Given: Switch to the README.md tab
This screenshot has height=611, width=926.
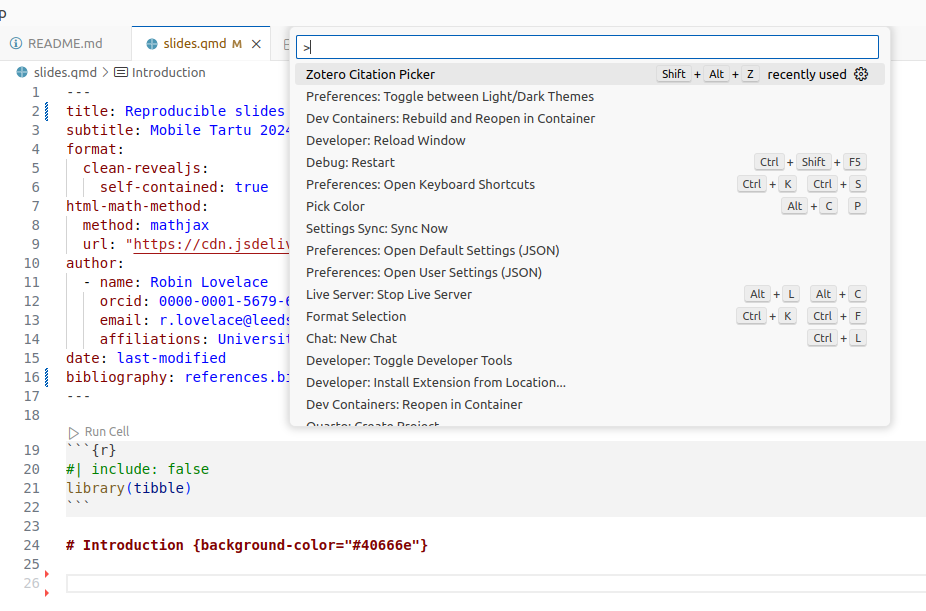Looking at the screenshot, I should point(64,44).
